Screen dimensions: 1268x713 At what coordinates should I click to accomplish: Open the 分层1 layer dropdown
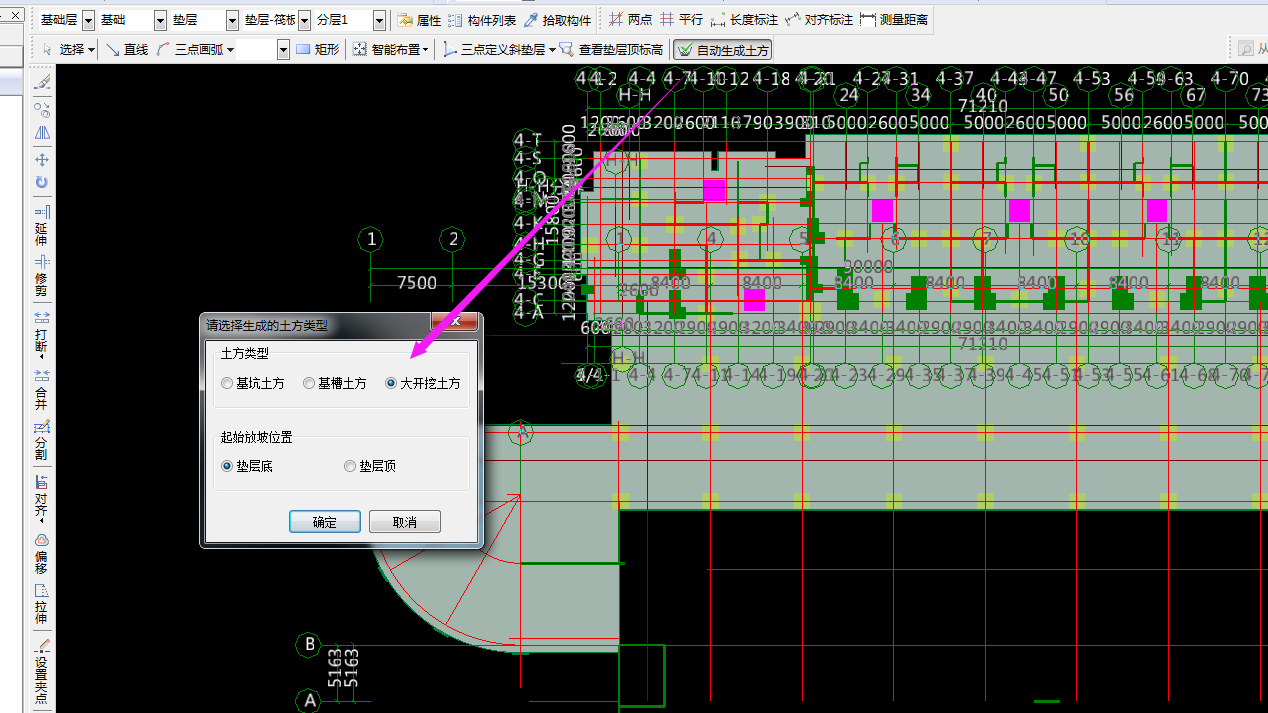pos(379,20)
